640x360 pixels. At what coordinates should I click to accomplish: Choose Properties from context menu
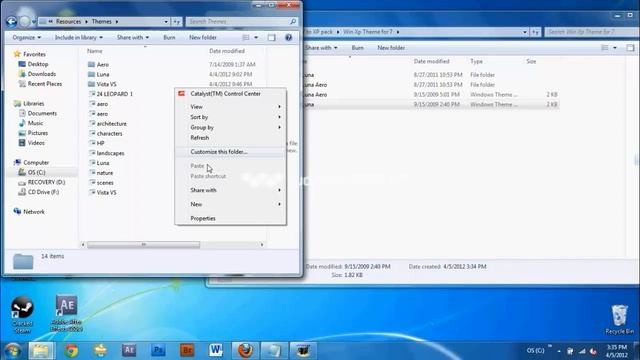[230, 218]
